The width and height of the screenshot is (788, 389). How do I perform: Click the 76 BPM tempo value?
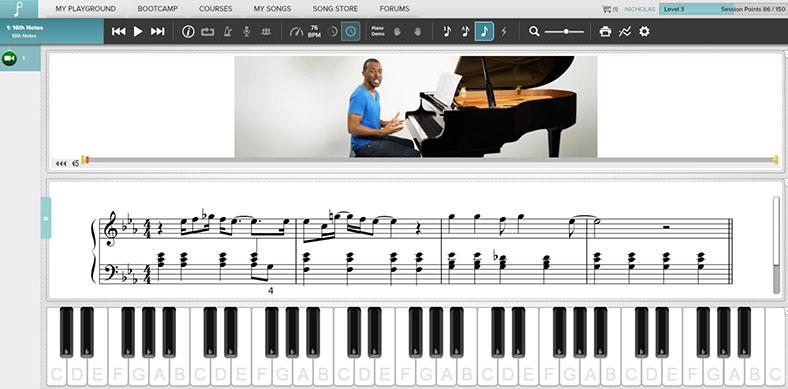pos(314,31)
